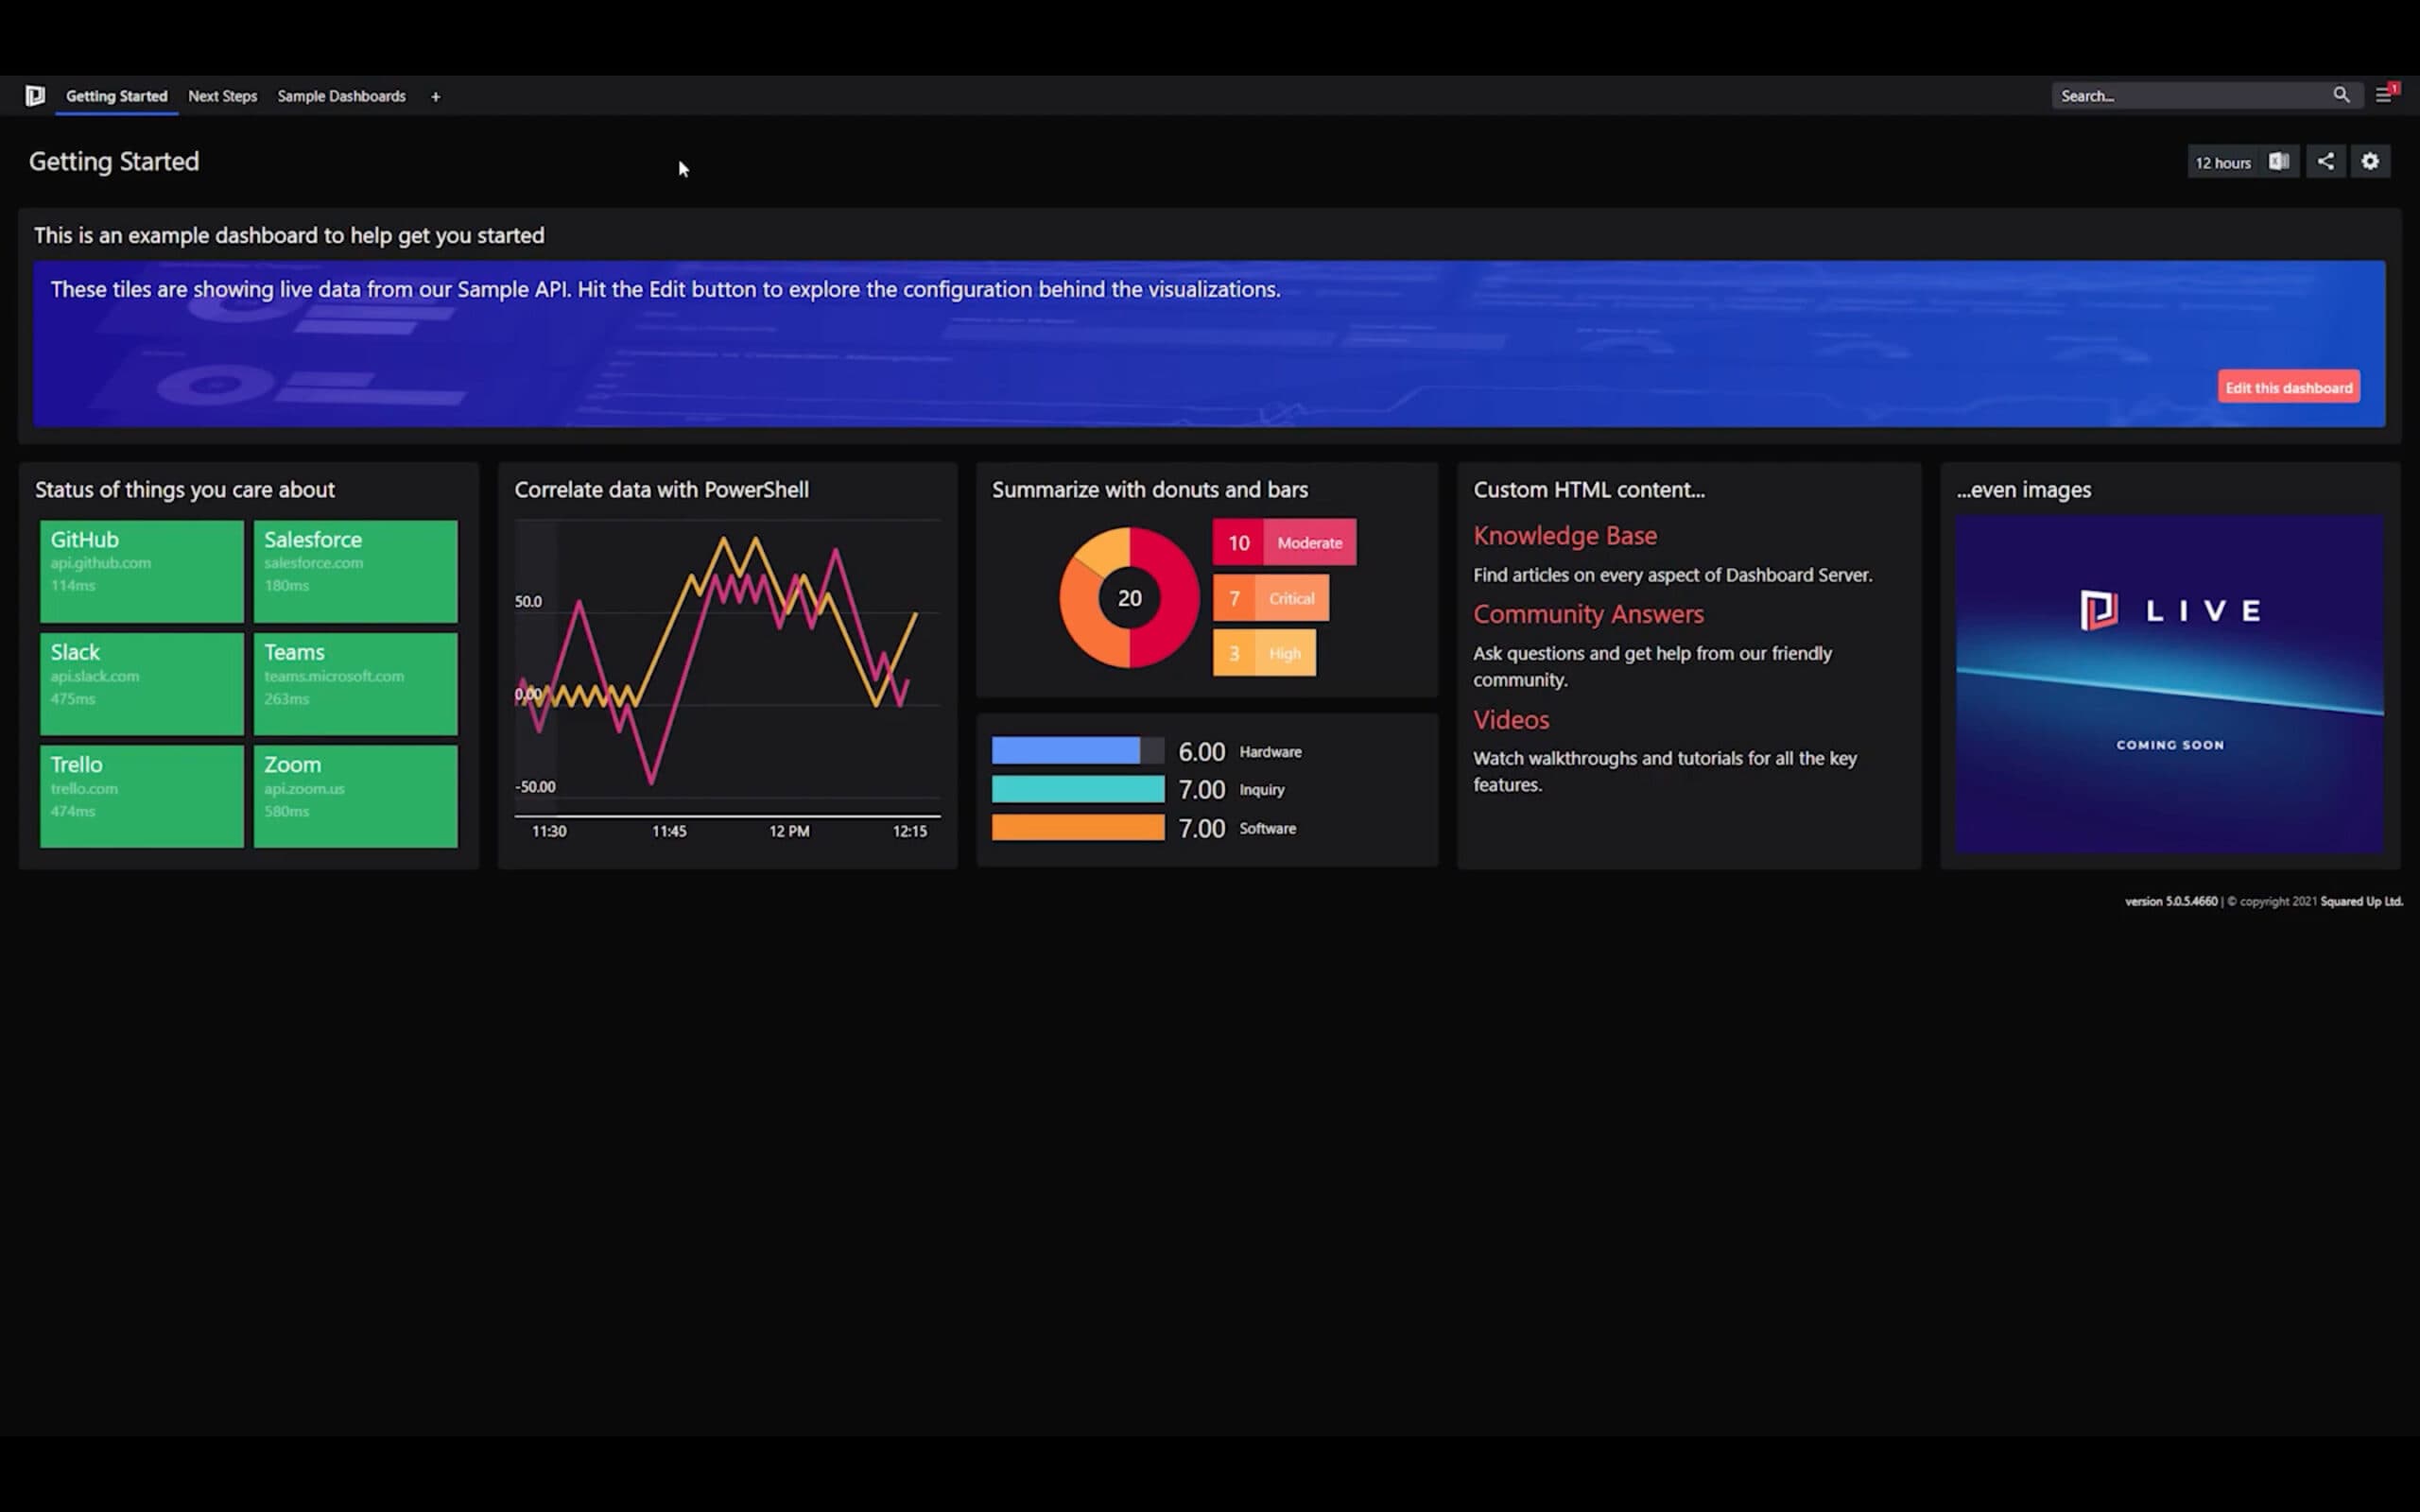Click the Edit this dashboard button
The width and height of the screenshot is (2420, 1512).
pos(2288,387)
